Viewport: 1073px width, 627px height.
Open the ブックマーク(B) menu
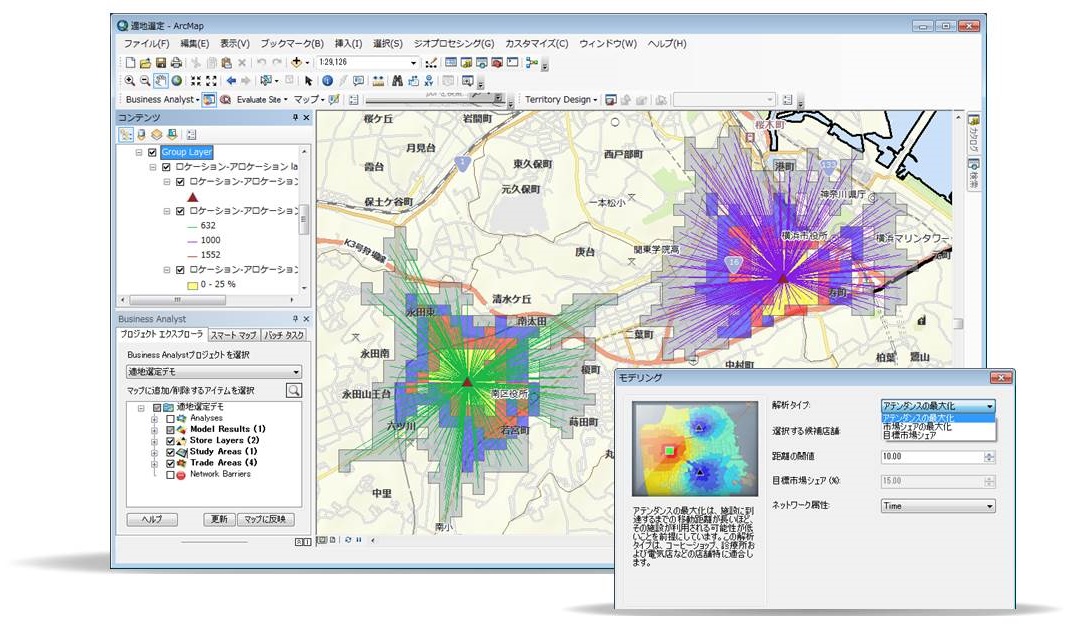(292, 43)
